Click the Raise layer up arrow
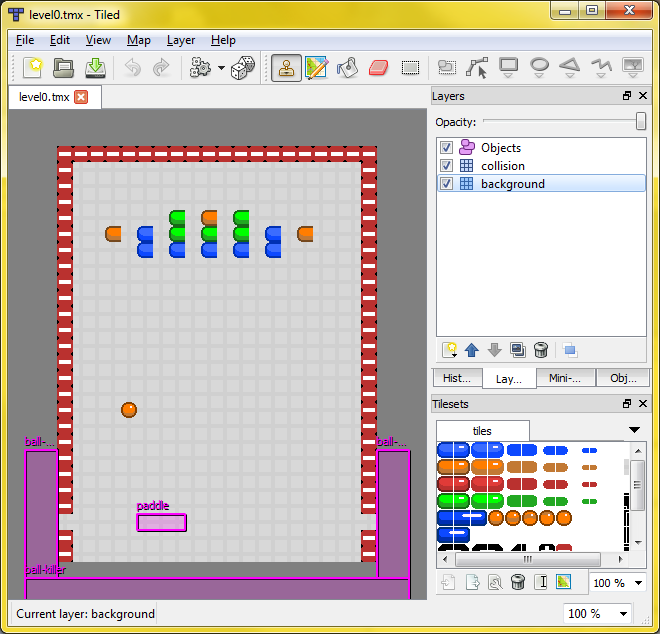The height and width of the screenshot is (634, 660). [472, 350]
